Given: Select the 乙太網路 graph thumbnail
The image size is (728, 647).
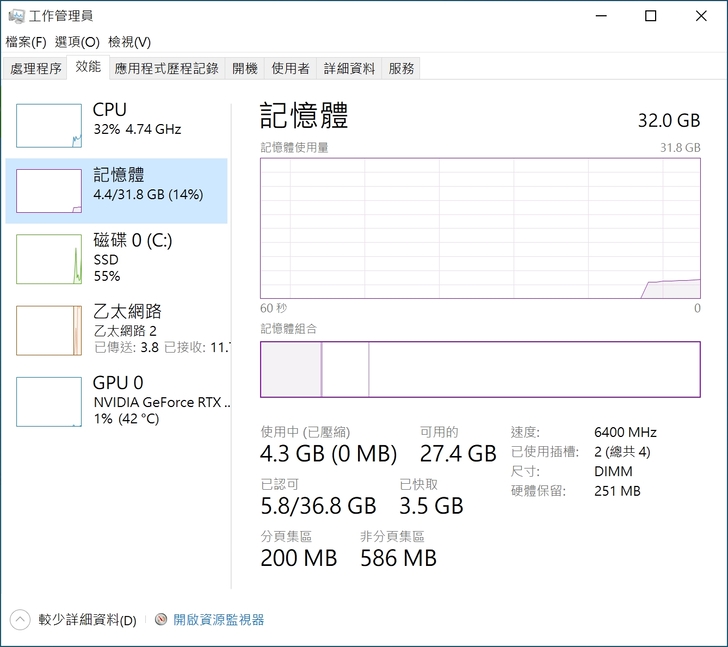Looking at the screenshot, I should click(x=49, y=330).
